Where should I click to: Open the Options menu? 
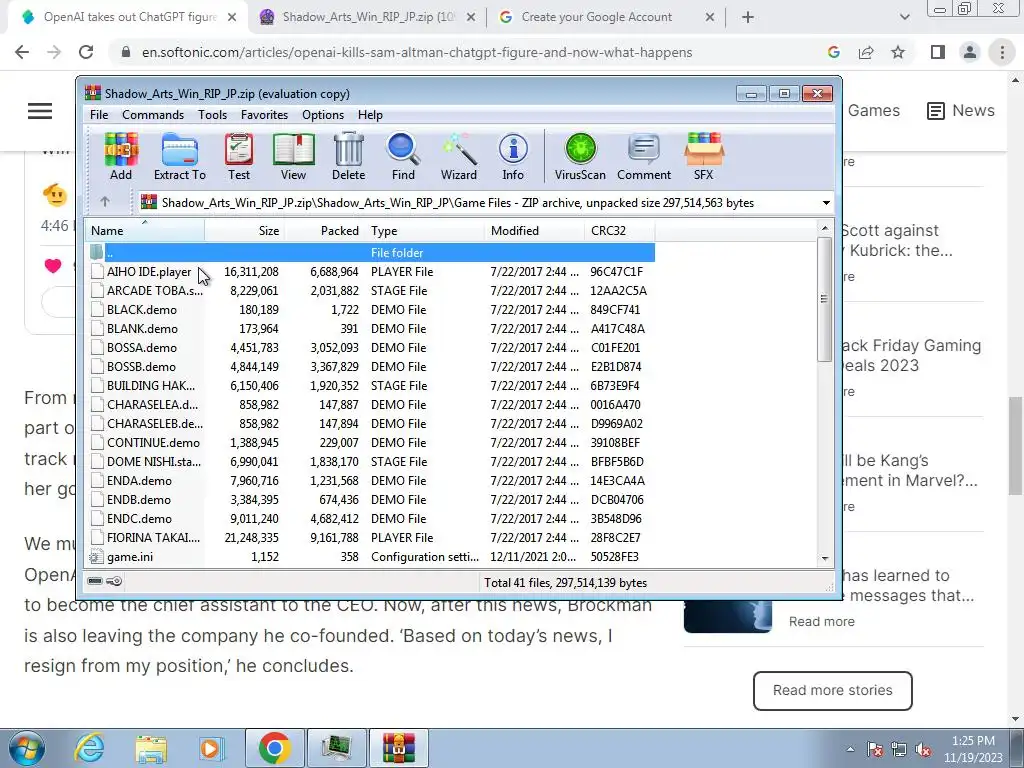323,115
